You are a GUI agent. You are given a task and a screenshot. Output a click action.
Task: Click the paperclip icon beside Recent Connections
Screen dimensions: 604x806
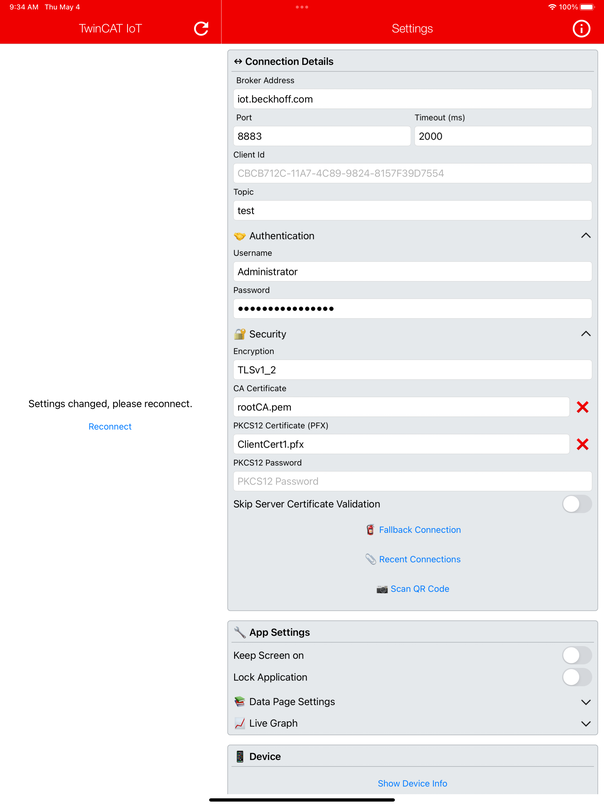point(371,559)
